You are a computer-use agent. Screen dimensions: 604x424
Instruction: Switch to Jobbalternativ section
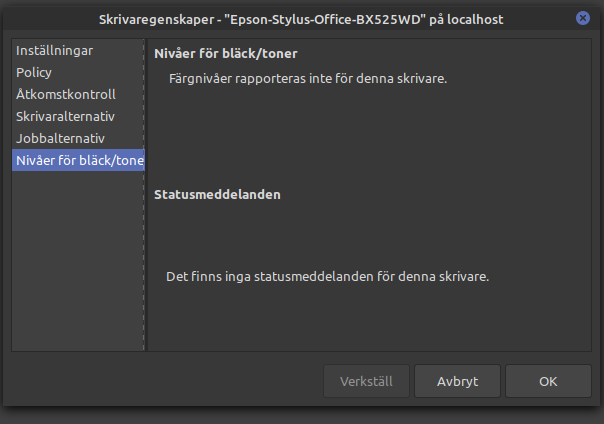pyautogui.click(x=78, y=138)
